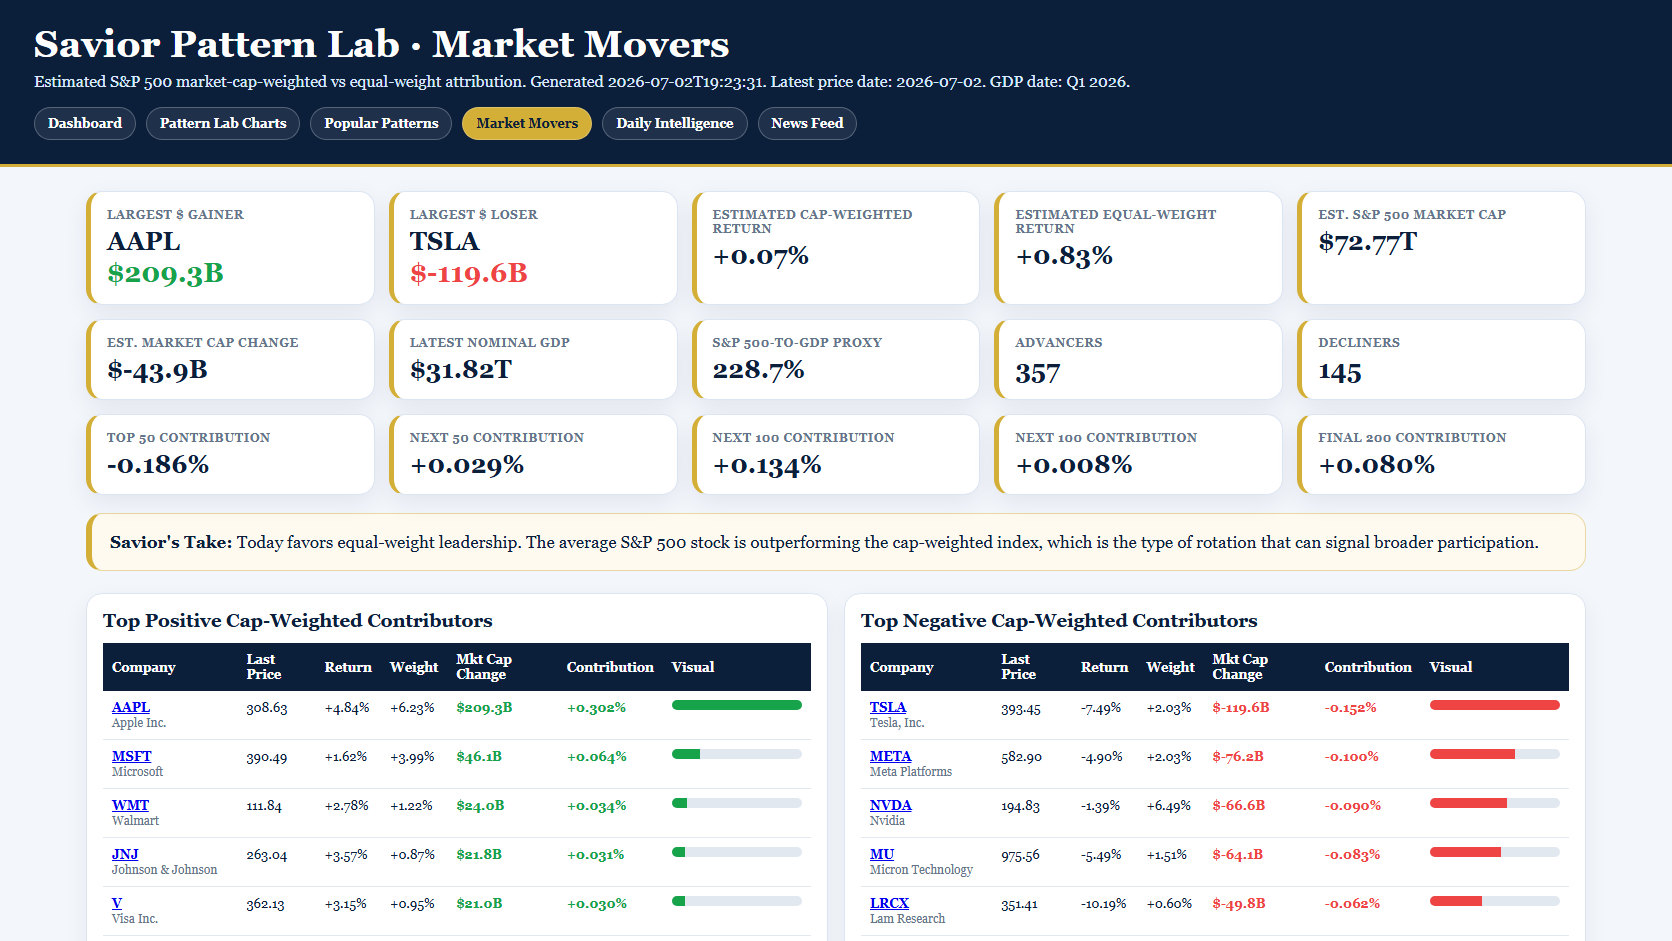Open the TSLA ticker link
Image resolution: width=1672 pixels, height=941 pixels.
click(888, 707)
